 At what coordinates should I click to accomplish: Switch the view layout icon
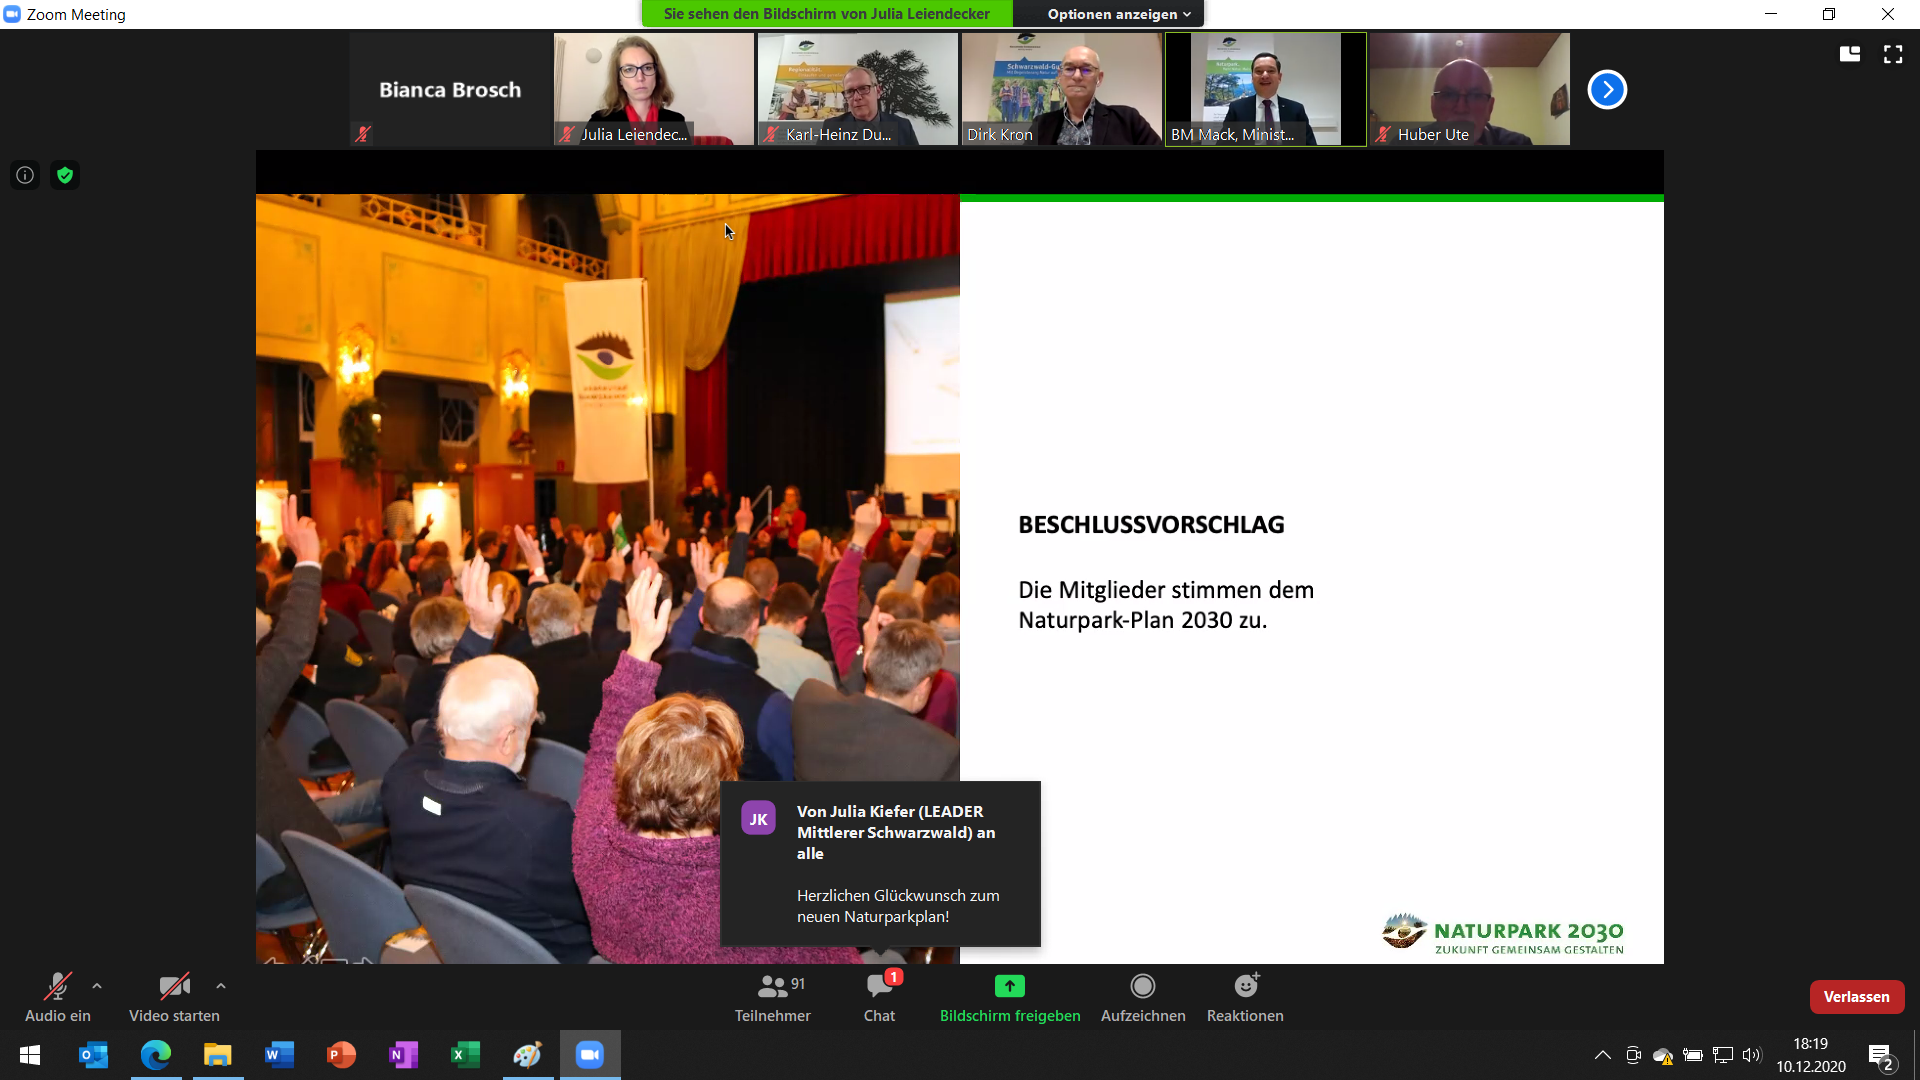[1849, 54]
